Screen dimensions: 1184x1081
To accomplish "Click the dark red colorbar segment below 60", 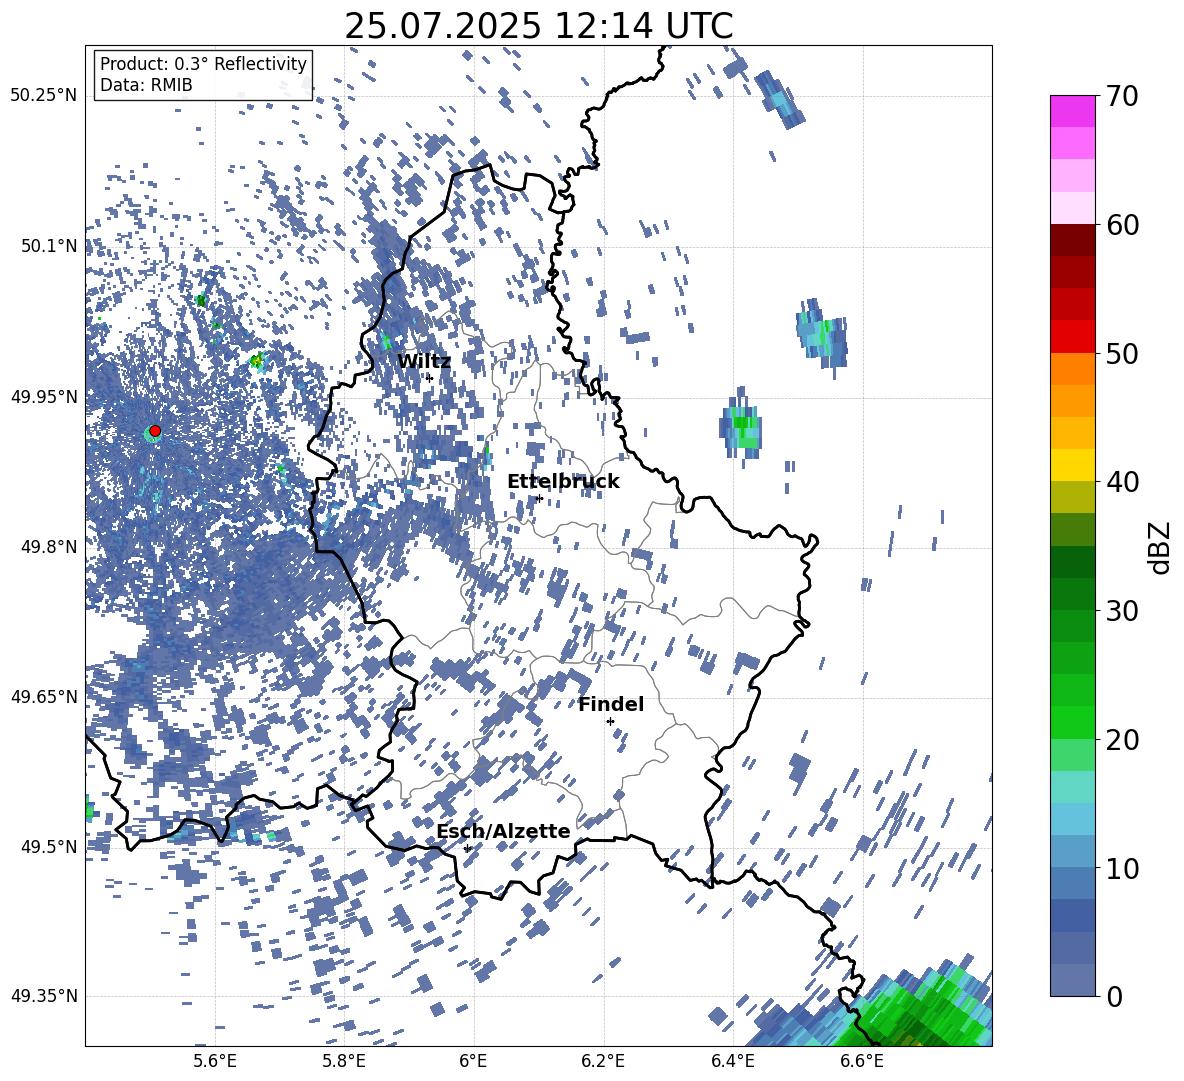I will coord(1072,240).
